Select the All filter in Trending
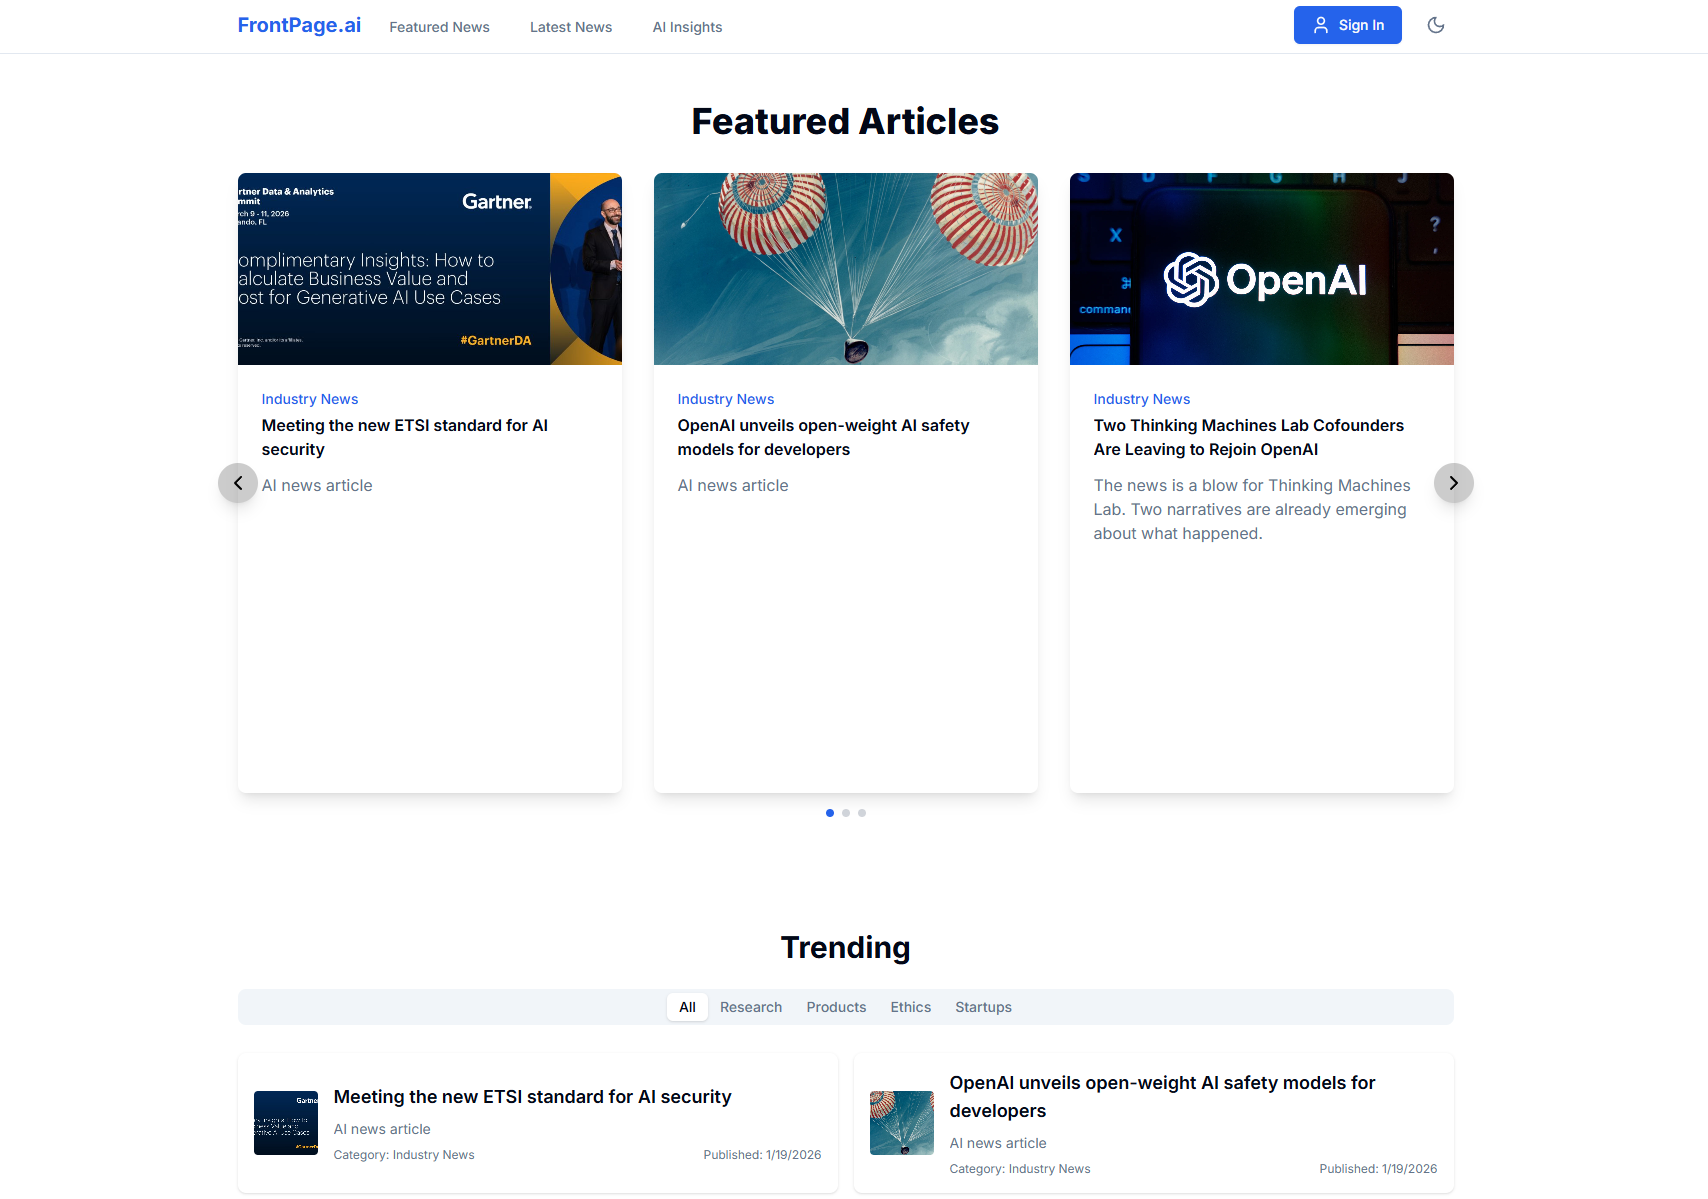 [x=687, y=1007]
